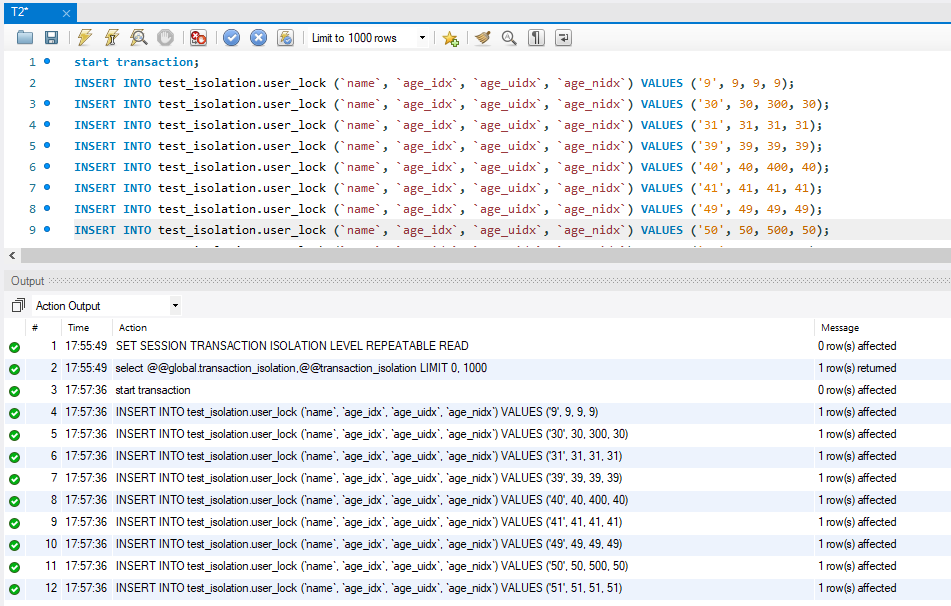This screenshot has width=951, height=606.
Task: Click editor line inserting VALUES ('30', 30, 300, 30)
Action: 451,104
